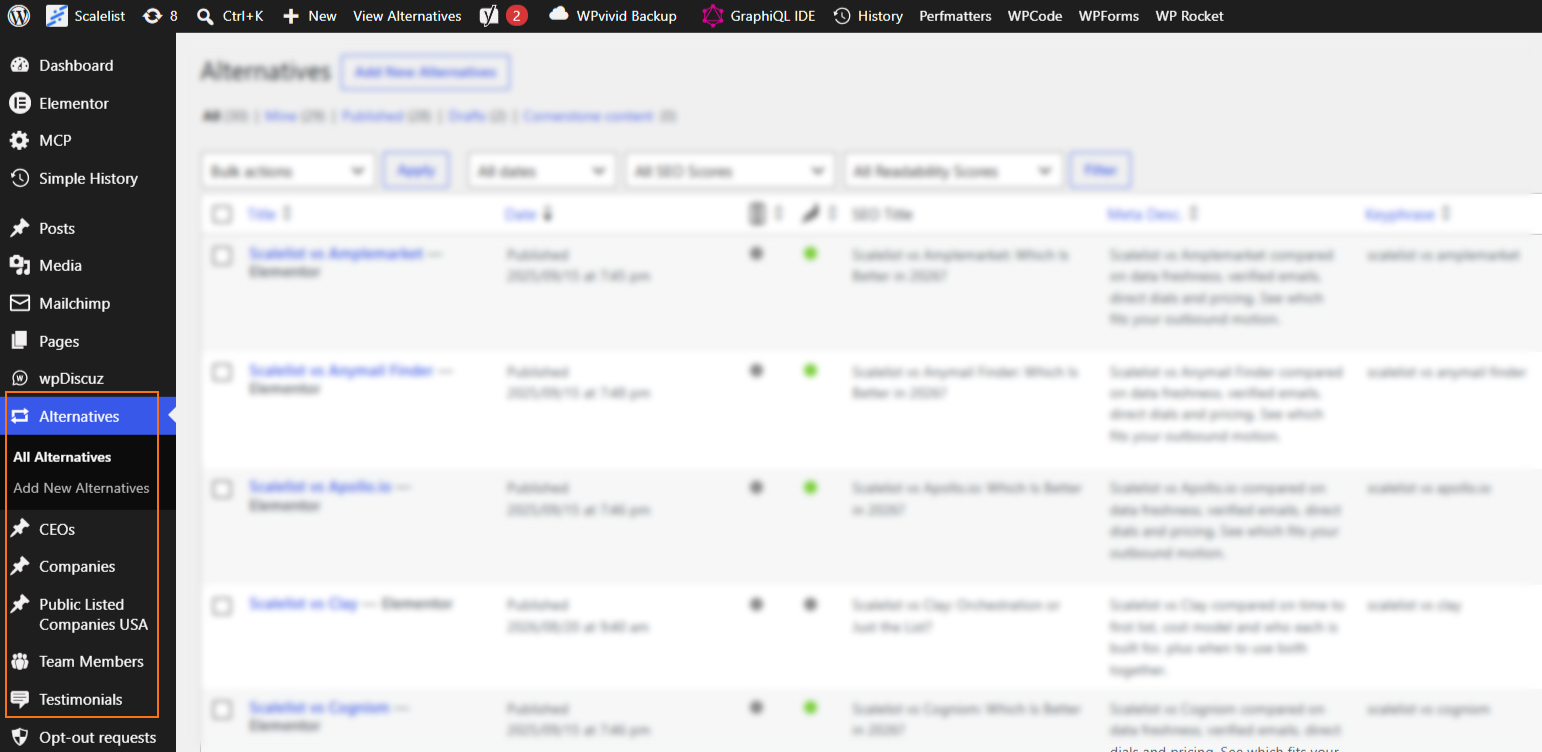Open the Scalelist vs Cognism title link
Screen dimensions: 1542x752
pos(319,707)
